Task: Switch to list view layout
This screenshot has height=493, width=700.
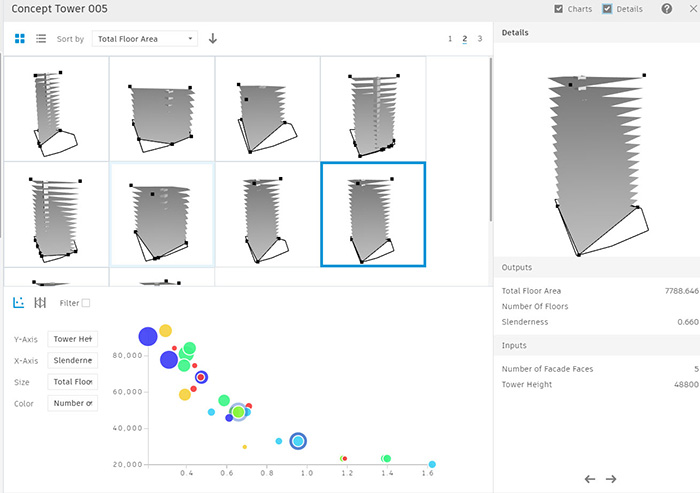Action: pos(41,39)
